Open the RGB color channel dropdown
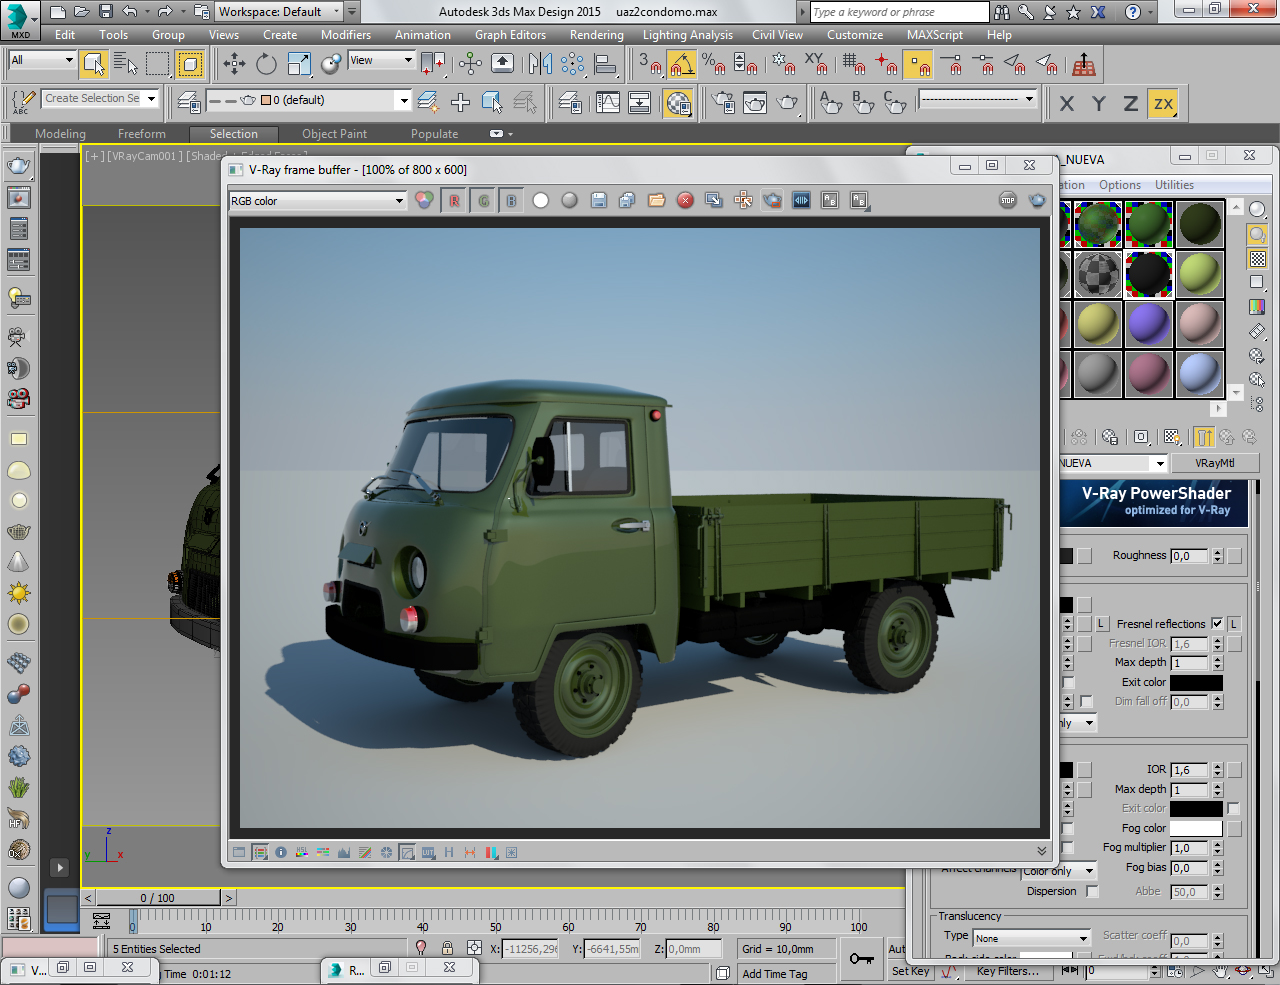The width and height of the screenshot is (1280, 985). tap(317, 201)
